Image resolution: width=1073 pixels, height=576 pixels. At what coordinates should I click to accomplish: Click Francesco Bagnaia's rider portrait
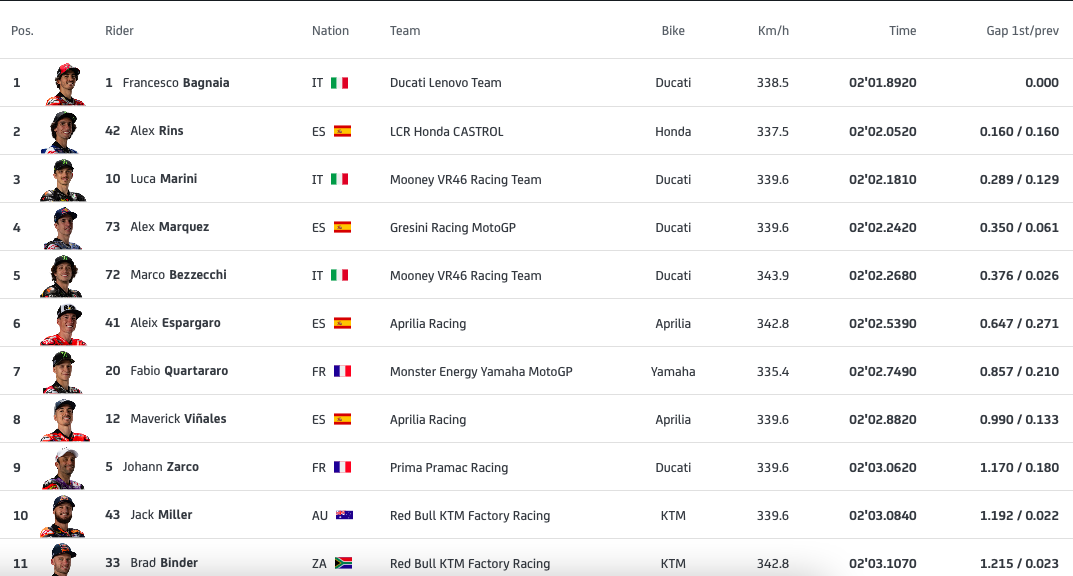pos(65,83)
